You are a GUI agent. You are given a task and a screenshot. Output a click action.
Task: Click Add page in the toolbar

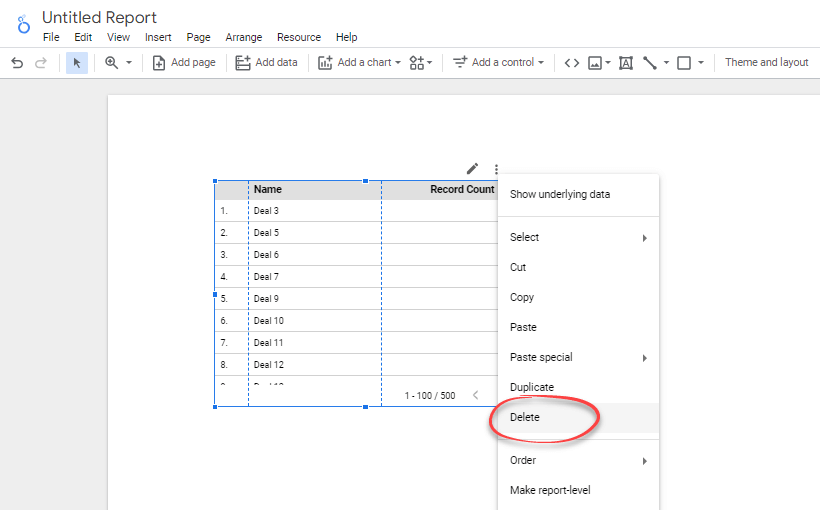tap(184, 63)
